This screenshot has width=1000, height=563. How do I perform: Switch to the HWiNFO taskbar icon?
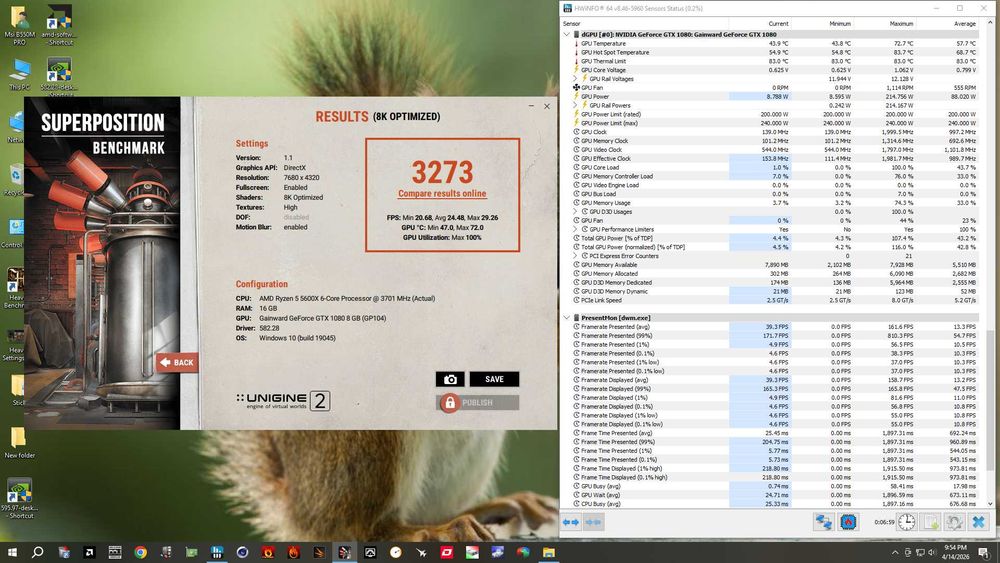coord(217,552)
